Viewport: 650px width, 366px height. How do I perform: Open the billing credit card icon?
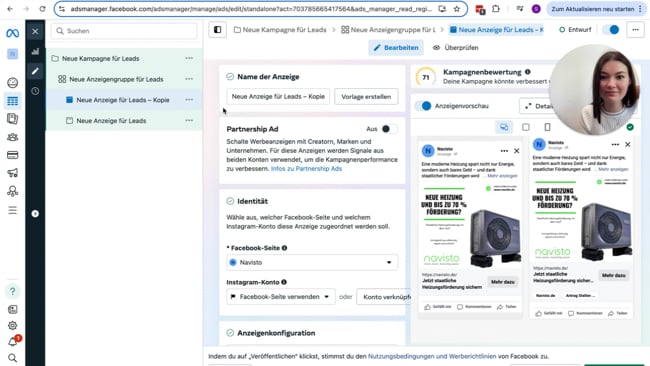pyautogui.click(x=12, y=155)
